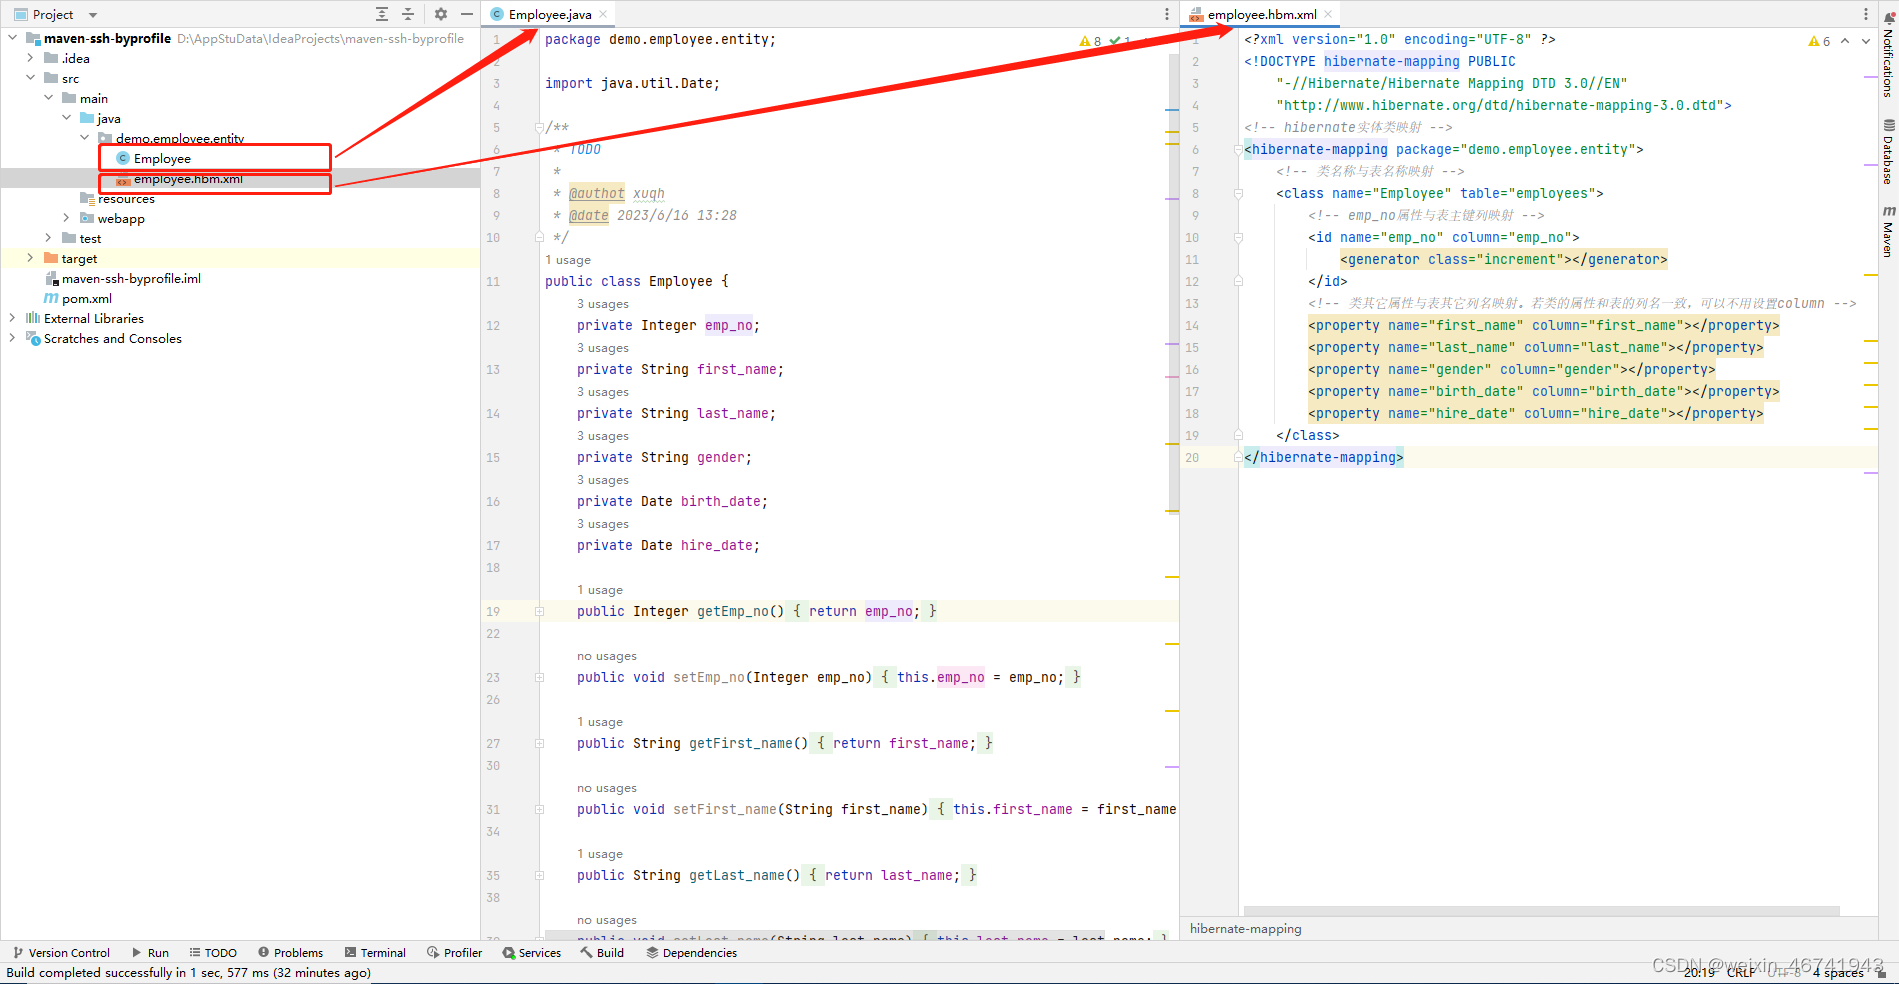Expand the Scratches and Consoles node
This screenshot has height=984, width=1899.
tap(11, 338)
